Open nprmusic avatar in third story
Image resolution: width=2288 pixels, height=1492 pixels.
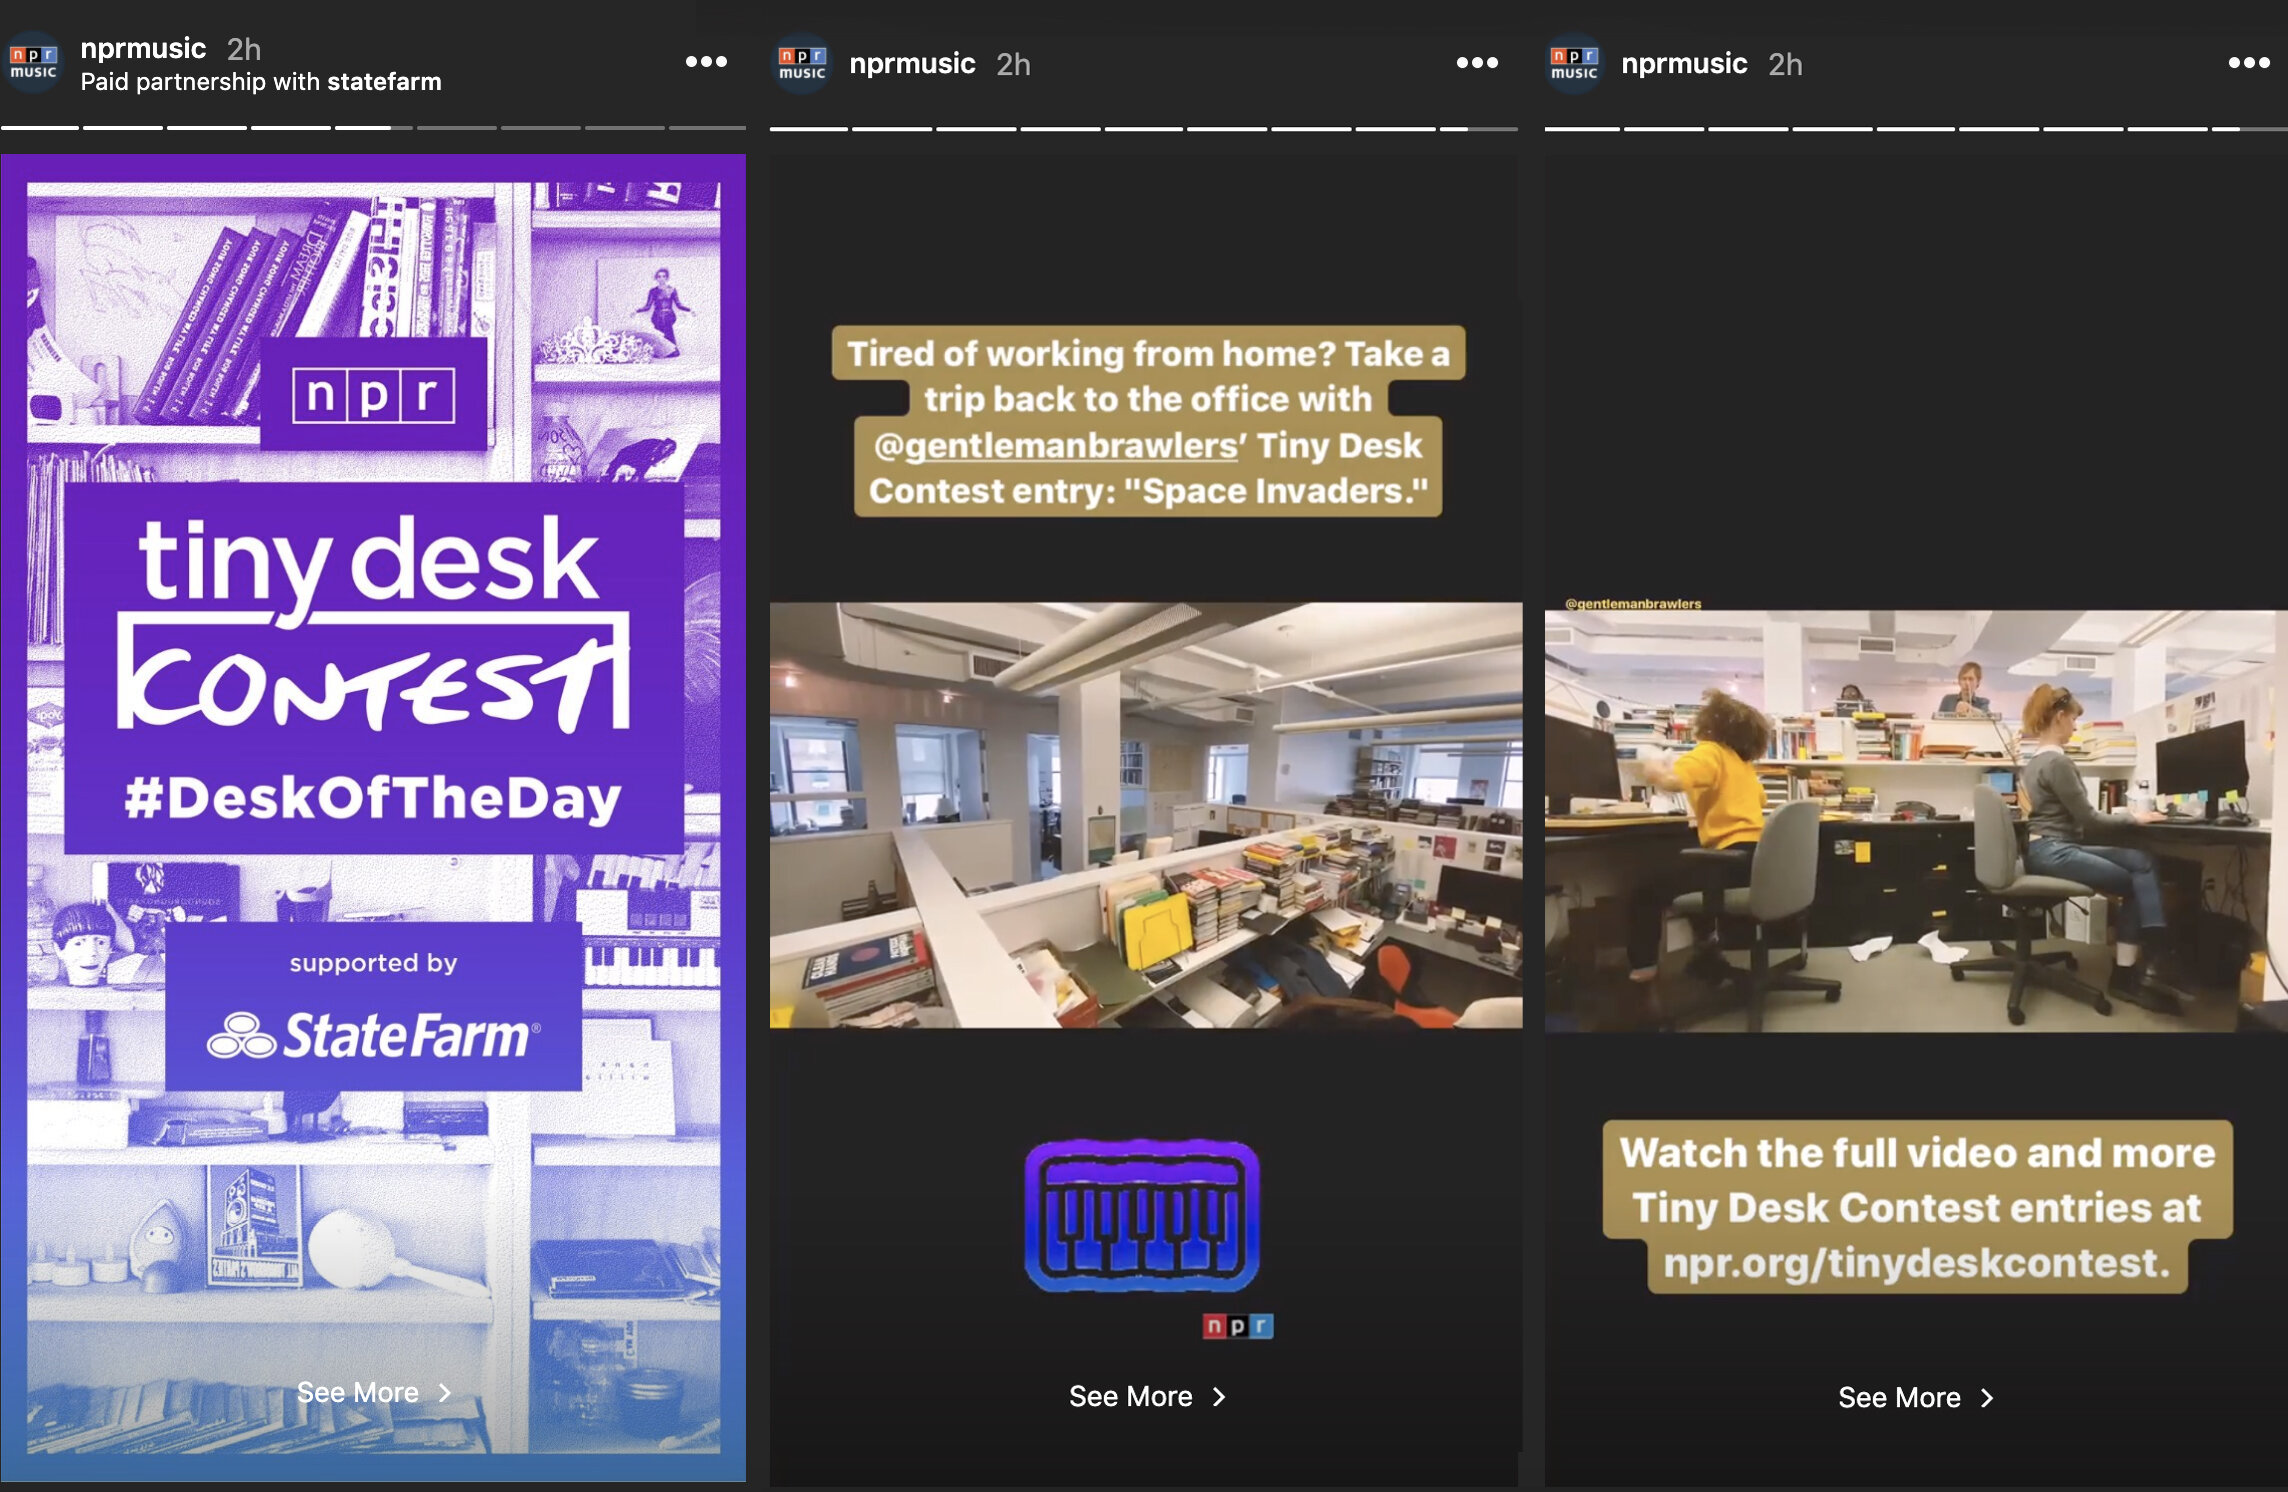1574,64
